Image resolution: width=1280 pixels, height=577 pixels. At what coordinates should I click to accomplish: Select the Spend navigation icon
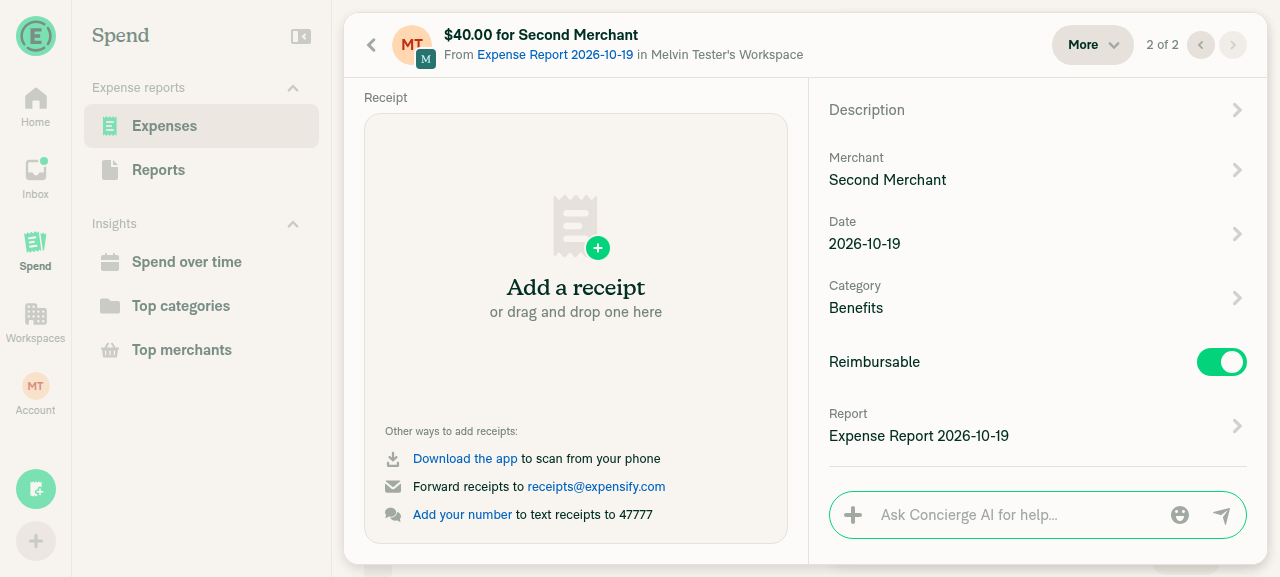36,242
